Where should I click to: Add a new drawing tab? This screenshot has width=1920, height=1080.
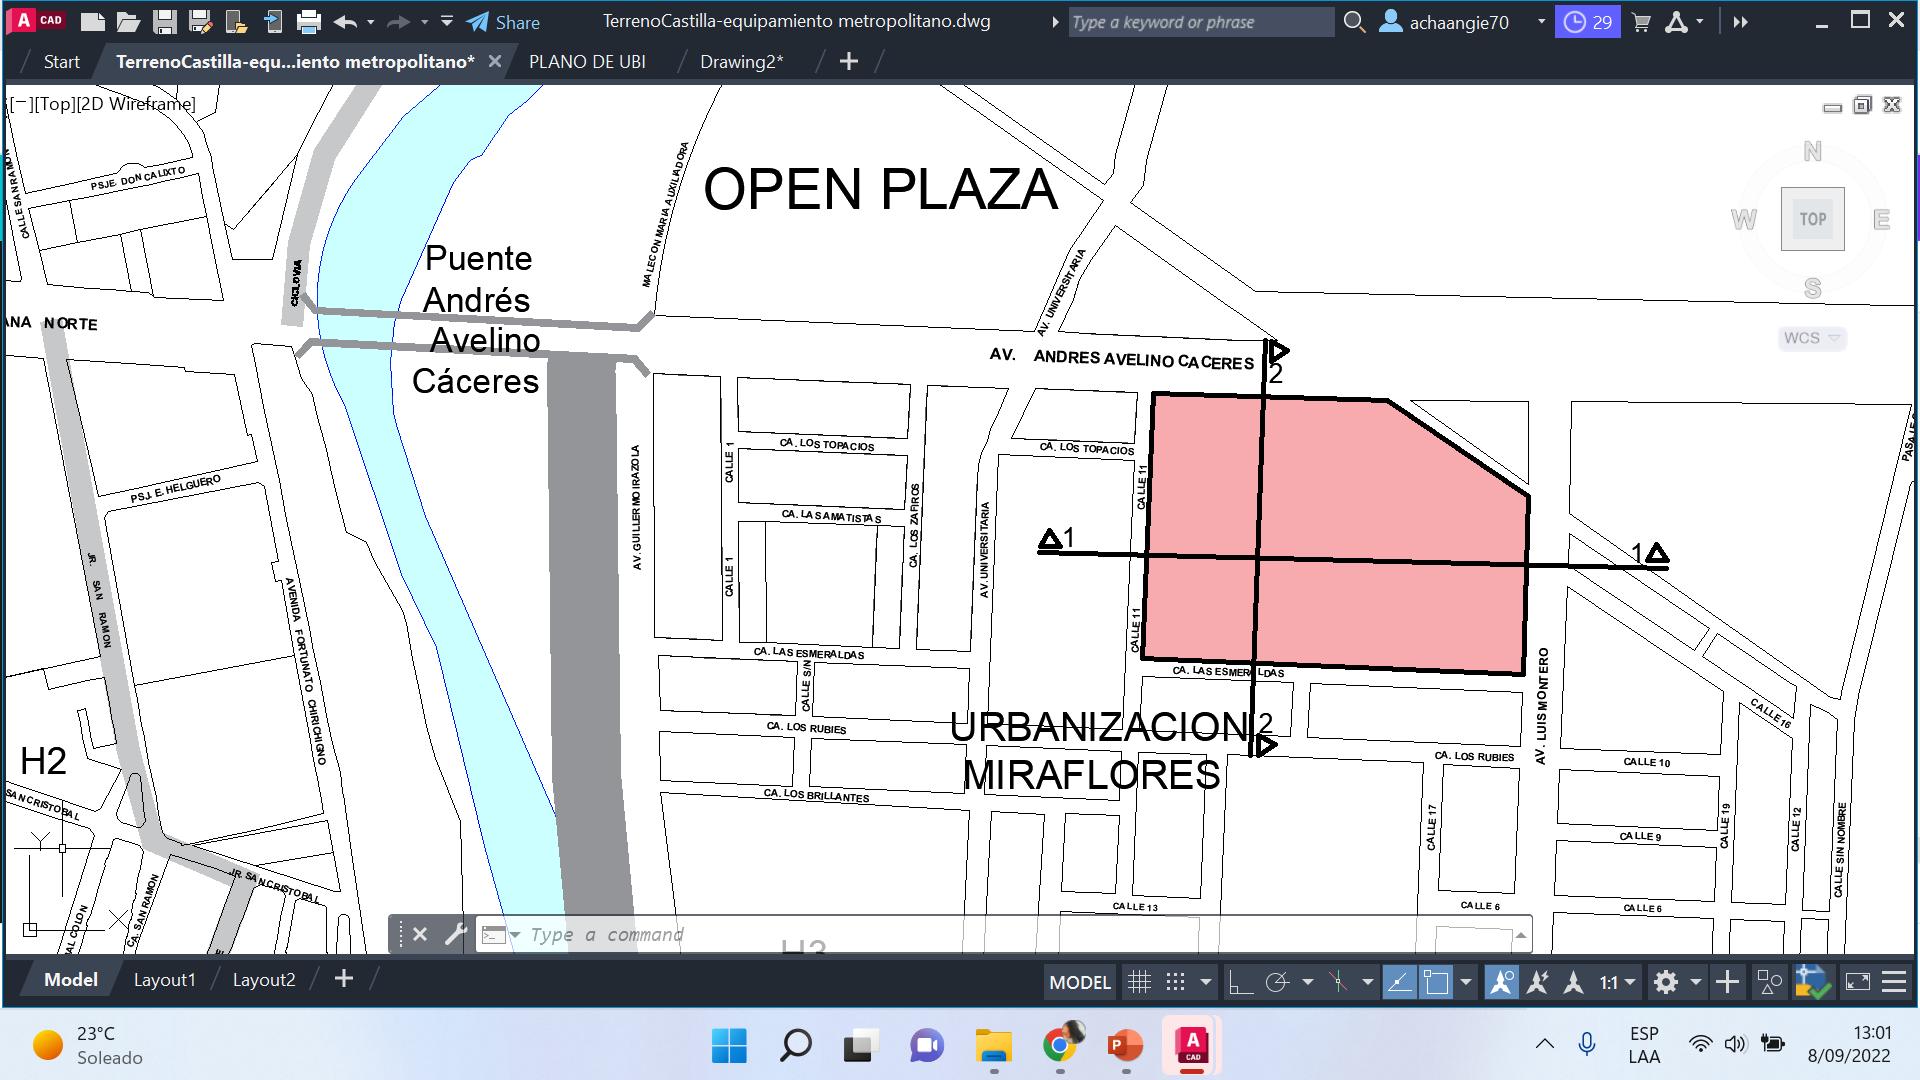point(848,62)
